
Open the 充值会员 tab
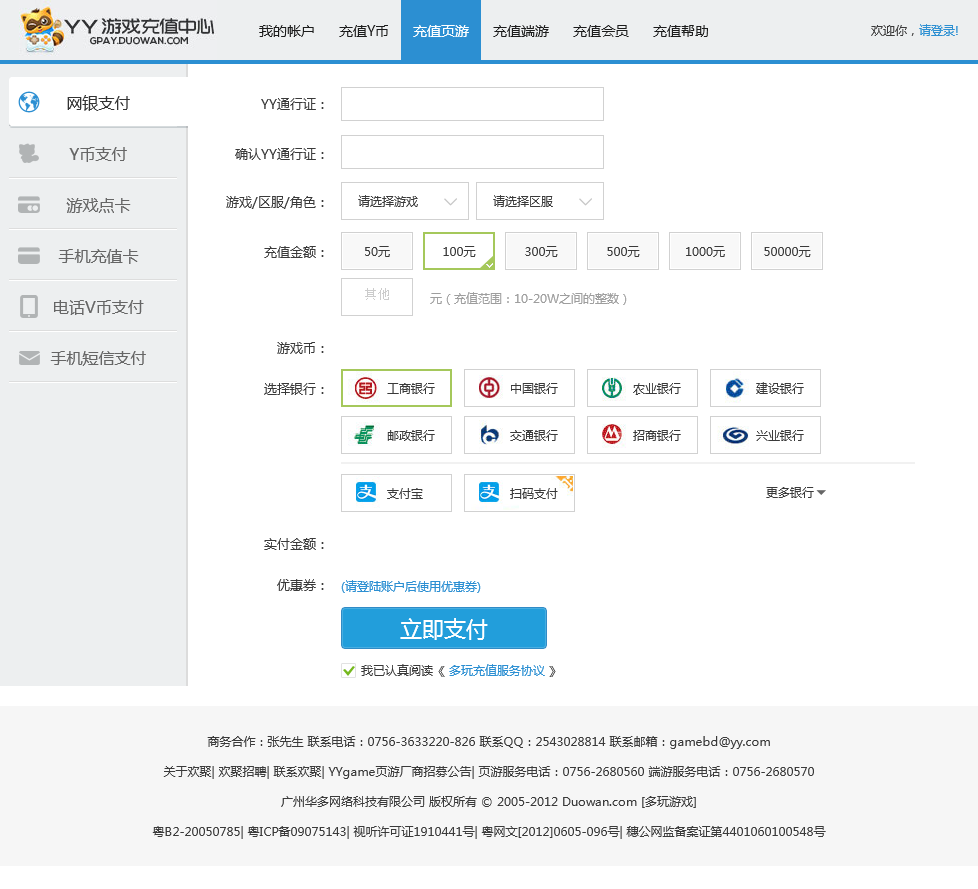coord(601,31)
